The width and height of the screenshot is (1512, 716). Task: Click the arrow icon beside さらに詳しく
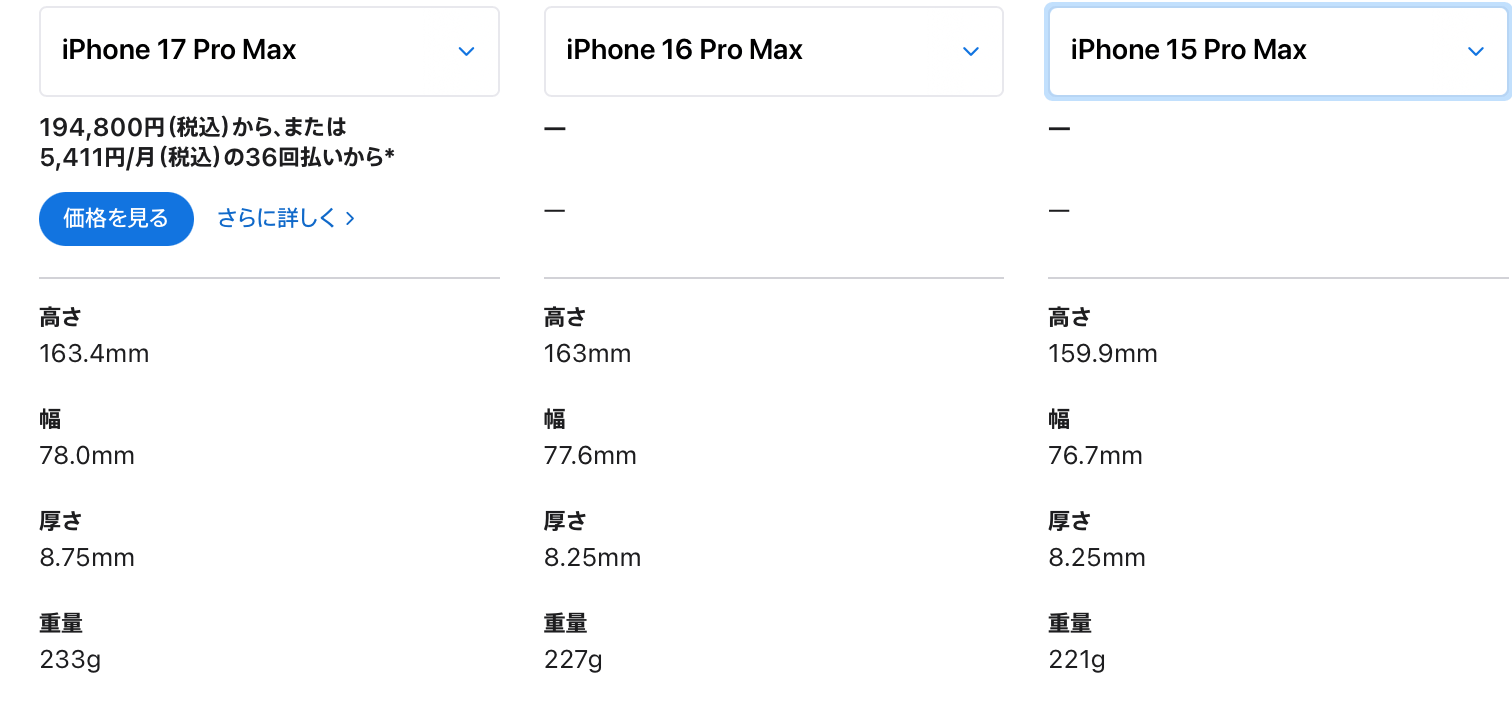(x=350, y=219)
